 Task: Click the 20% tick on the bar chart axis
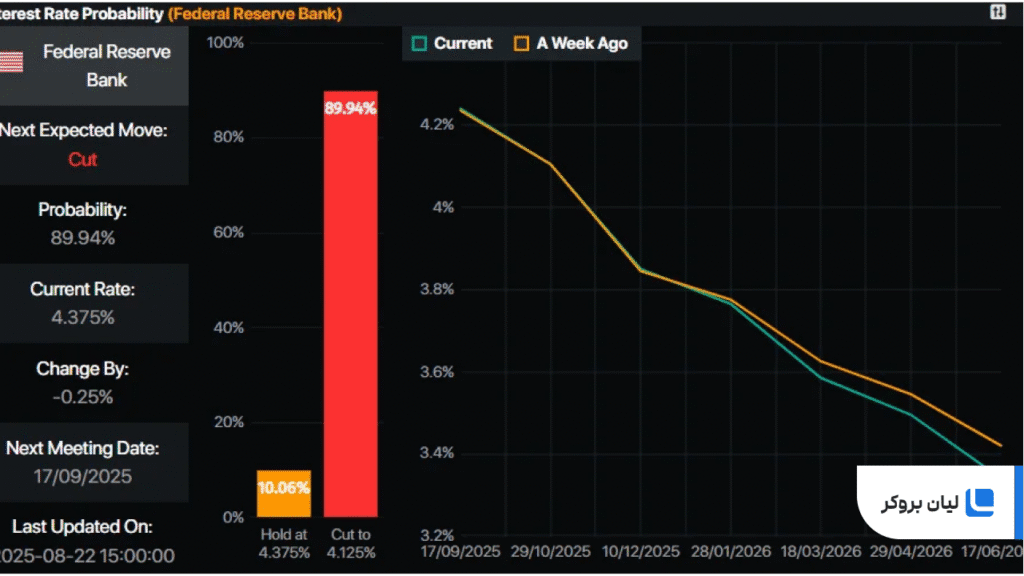tap(229, 423)
